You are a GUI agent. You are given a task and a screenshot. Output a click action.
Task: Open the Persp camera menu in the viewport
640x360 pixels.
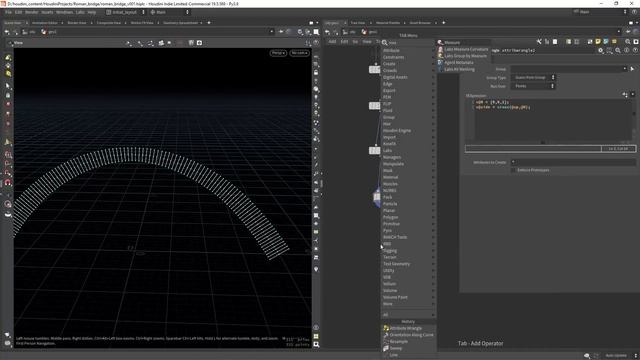278,53
